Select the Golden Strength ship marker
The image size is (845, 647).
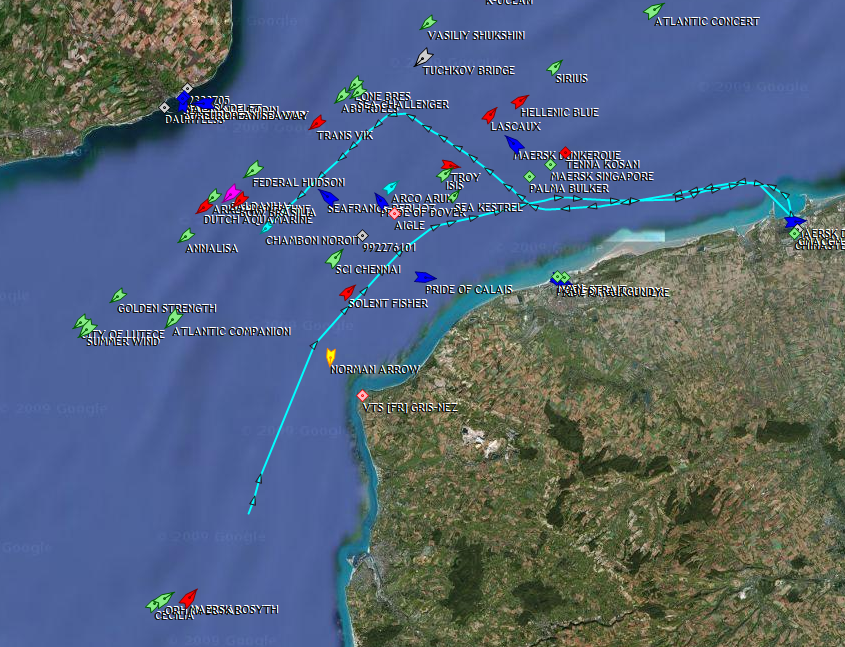pos(118,296)
